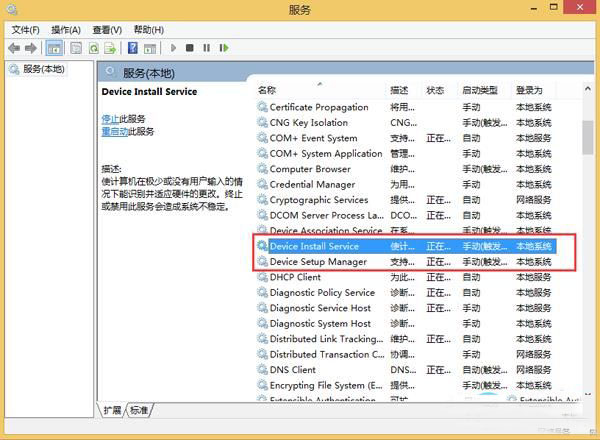Click the Back arrow in toolbar
The height and width of the screenshot is (440, 600).
(x=13, y=48)
